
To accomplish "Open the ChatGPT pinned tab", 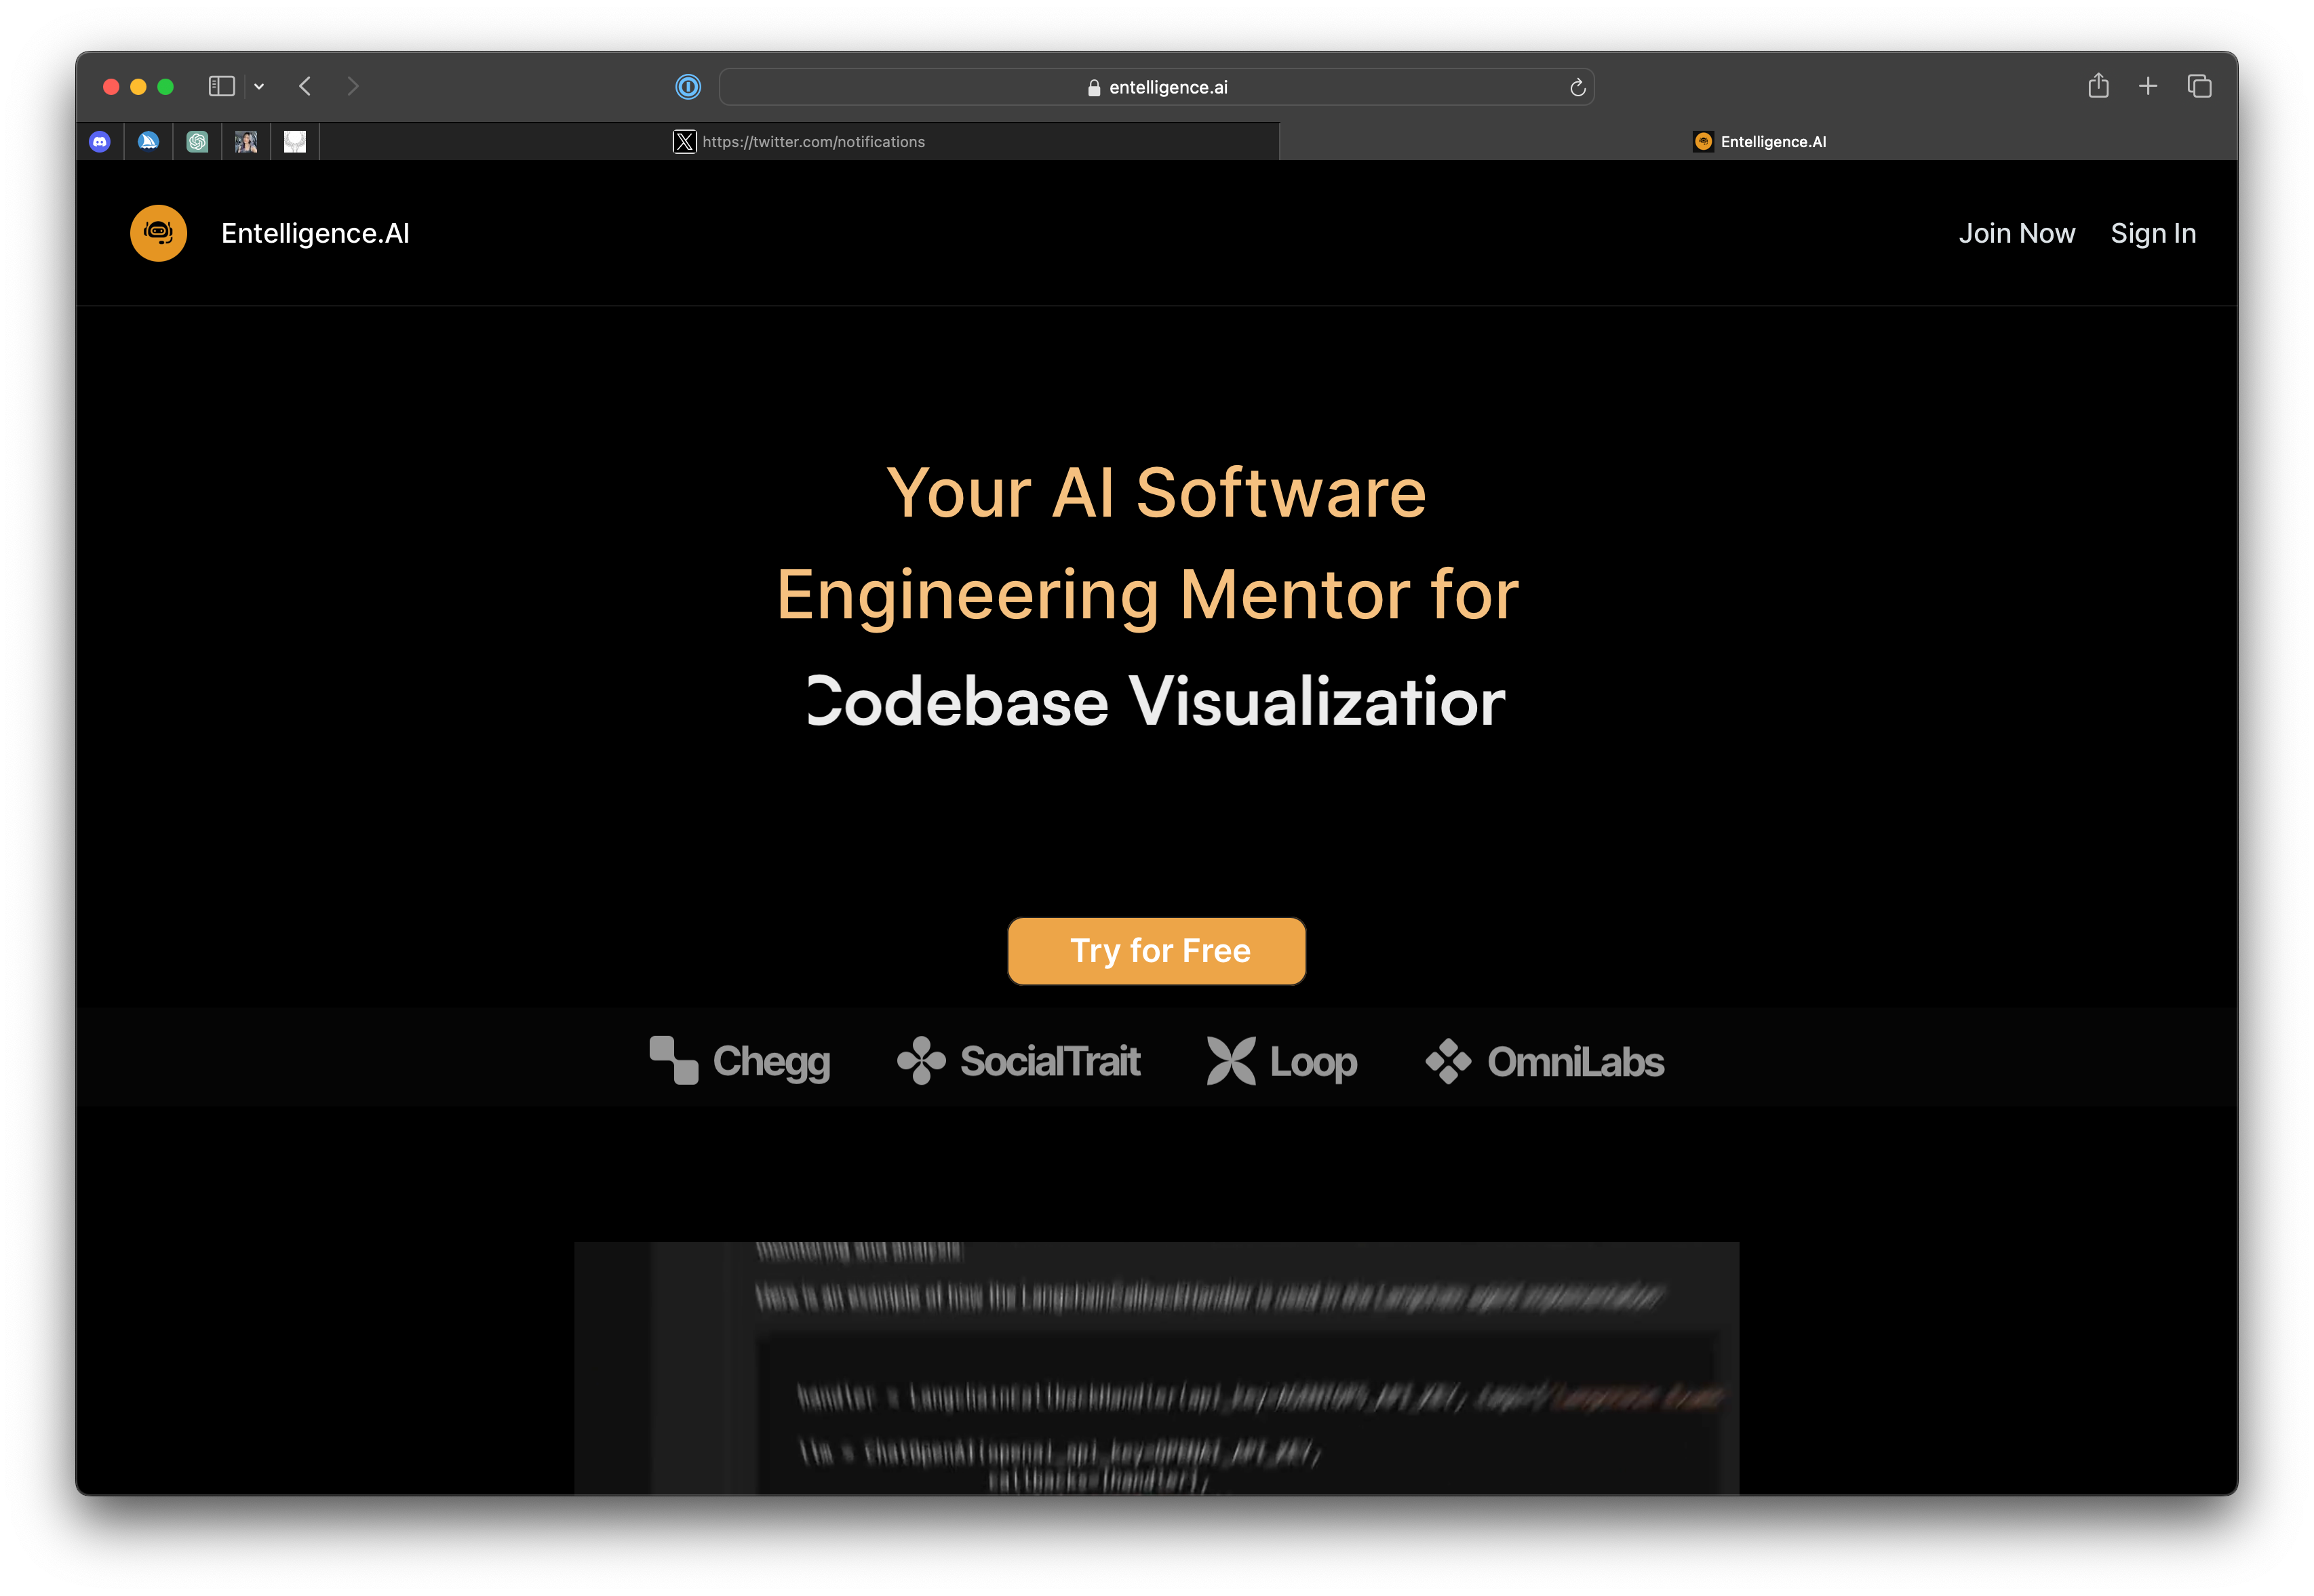I will point(197,142).
